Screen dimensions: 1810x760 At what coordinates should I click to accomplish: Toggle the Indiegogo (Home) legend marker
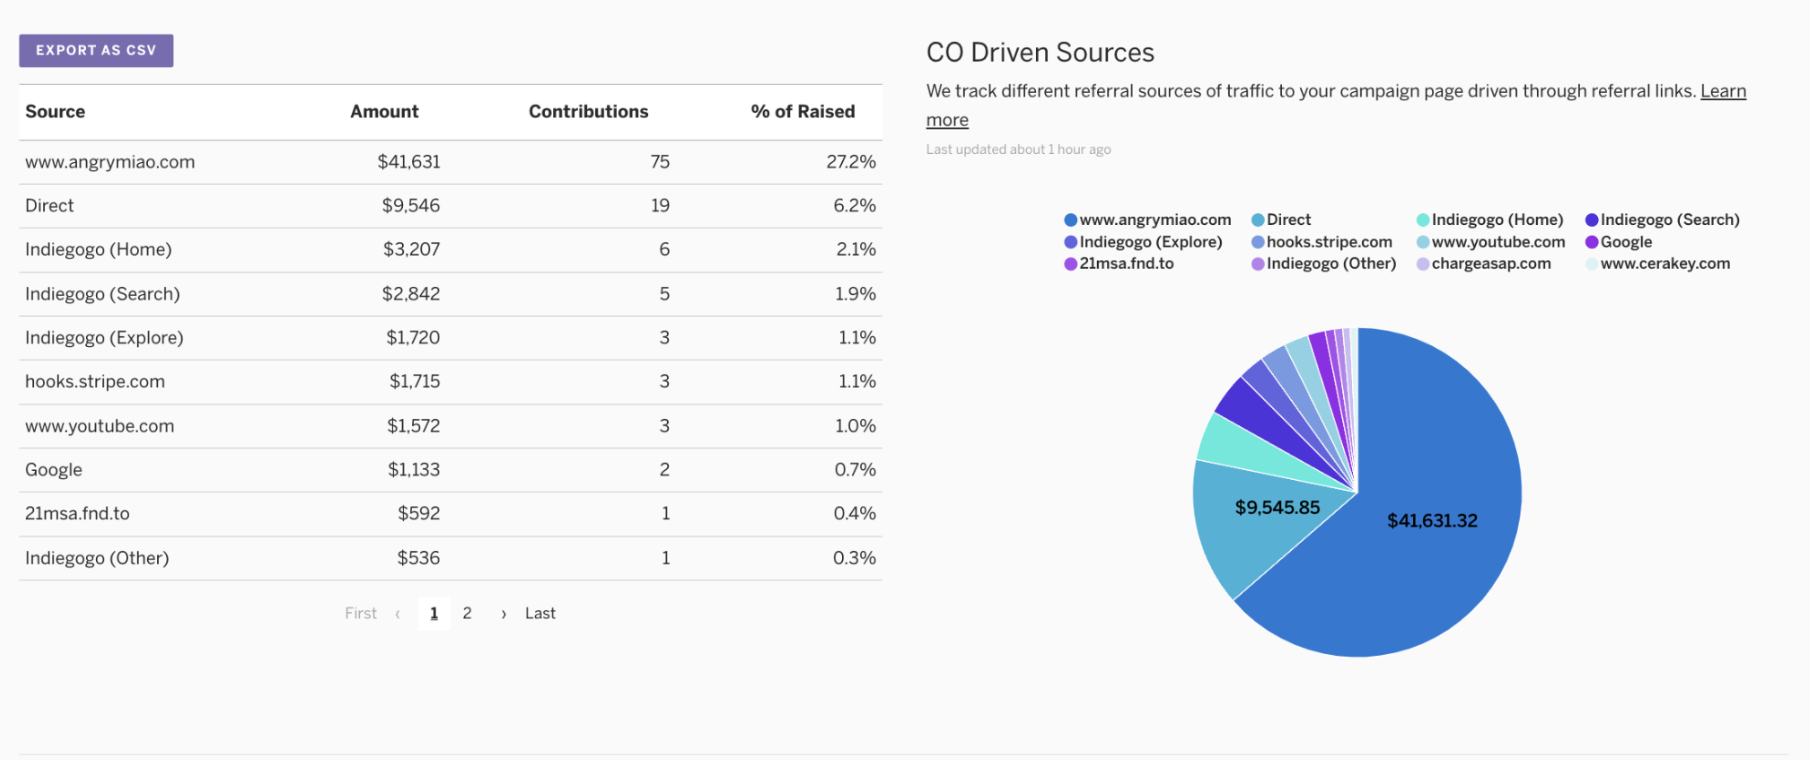(x=1423, y=220)
